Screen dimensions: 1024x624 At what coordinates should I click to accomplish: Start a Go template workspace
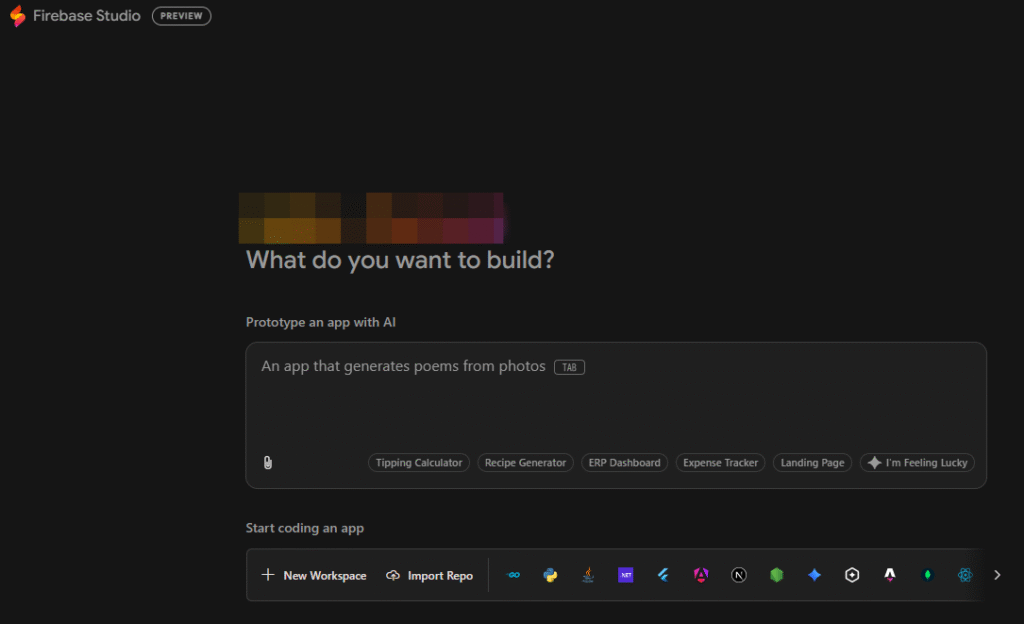coord(513,575)
